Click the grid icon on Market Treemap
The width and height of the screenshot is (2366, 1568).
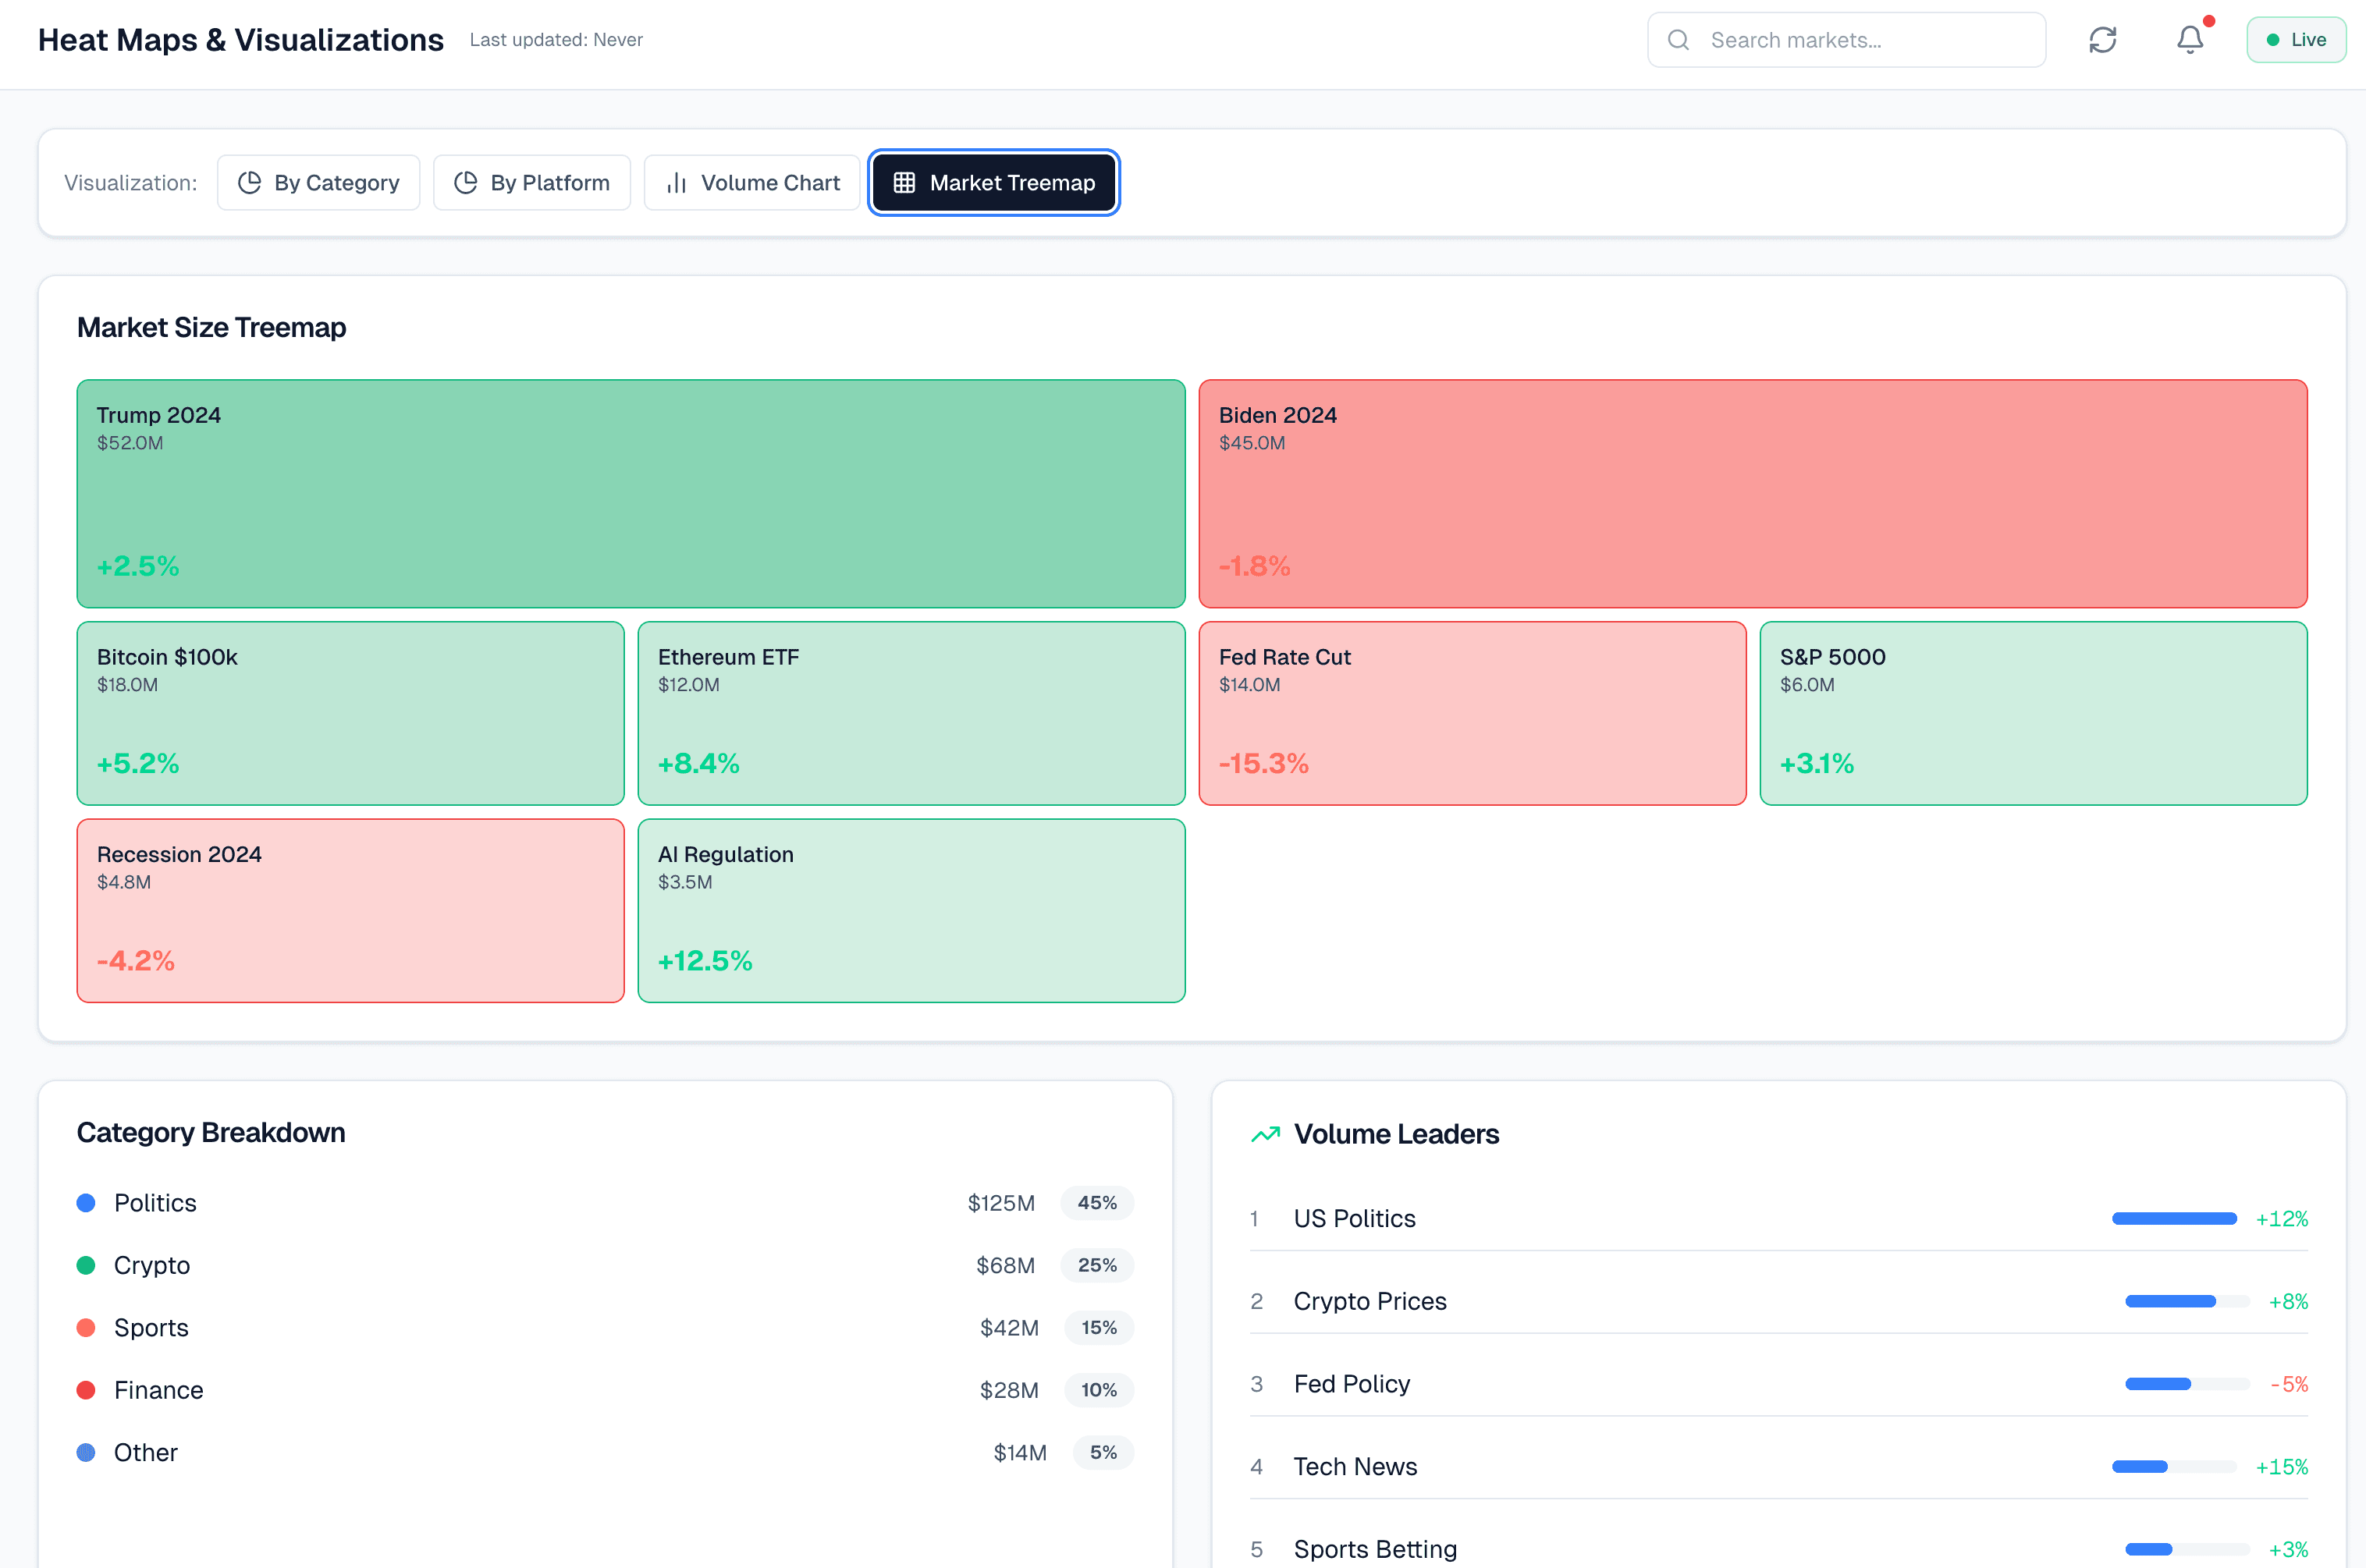905,182
